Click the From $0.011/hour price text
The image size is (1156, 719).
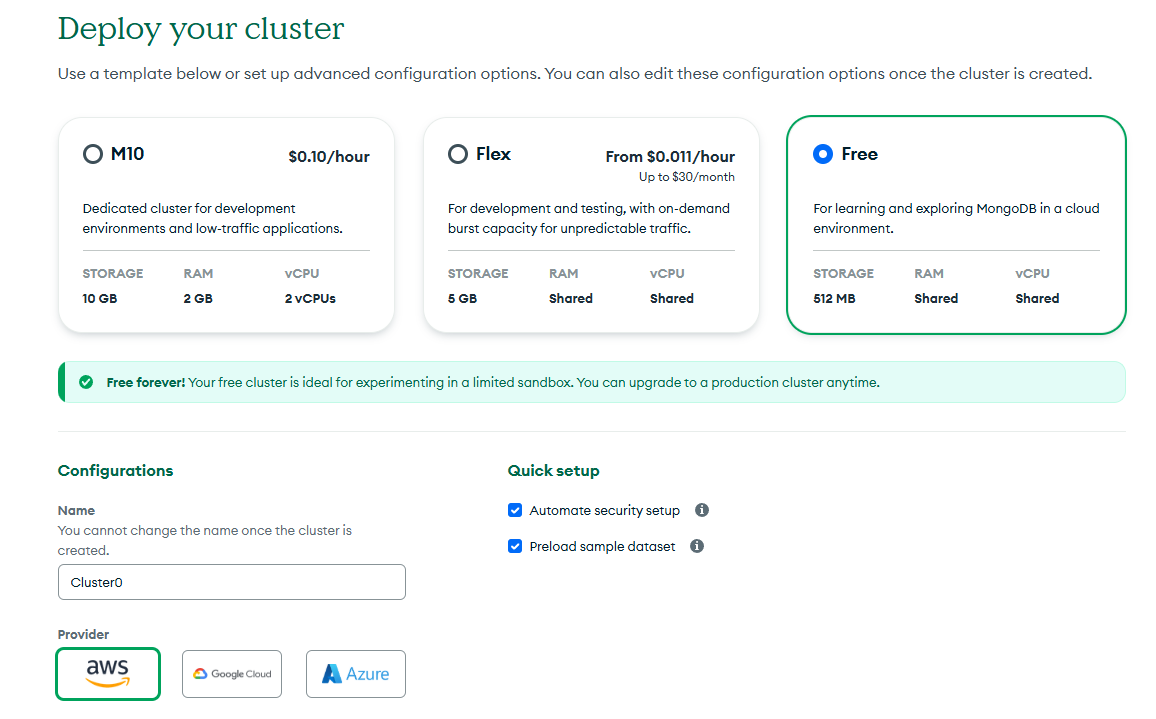click(670, 157)
